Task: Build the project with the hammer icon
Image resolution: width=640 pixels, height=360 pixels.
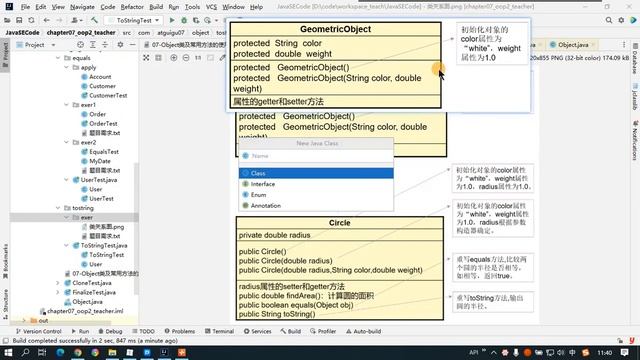Action: click(94, 20)
